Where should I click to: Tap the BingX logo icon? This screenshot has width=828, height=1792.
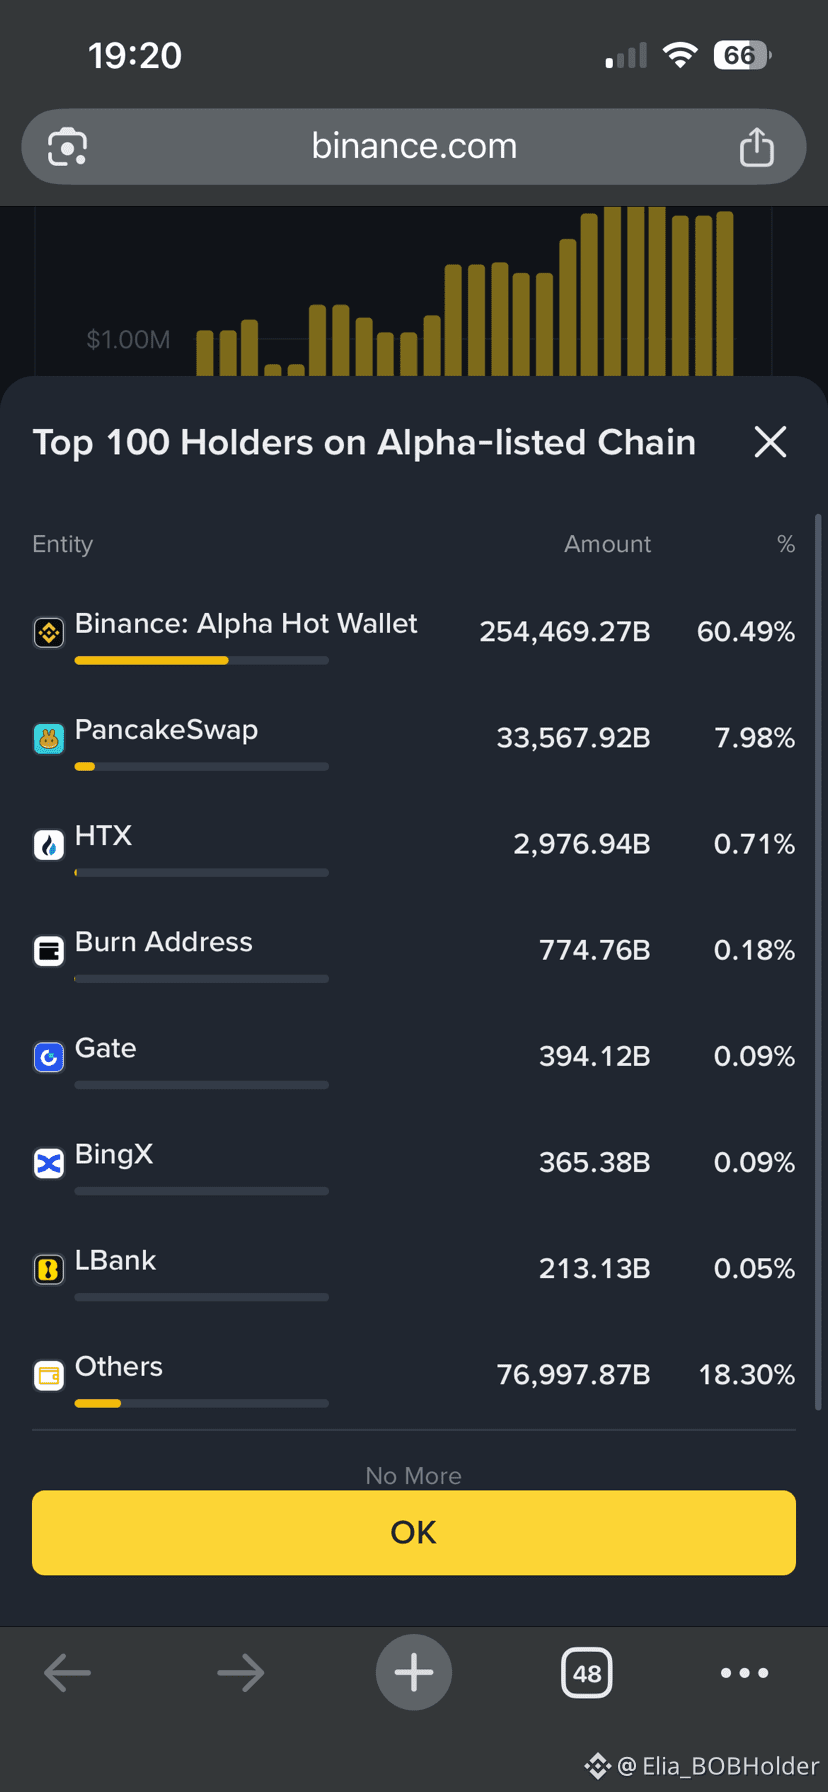click(49, 1162)
